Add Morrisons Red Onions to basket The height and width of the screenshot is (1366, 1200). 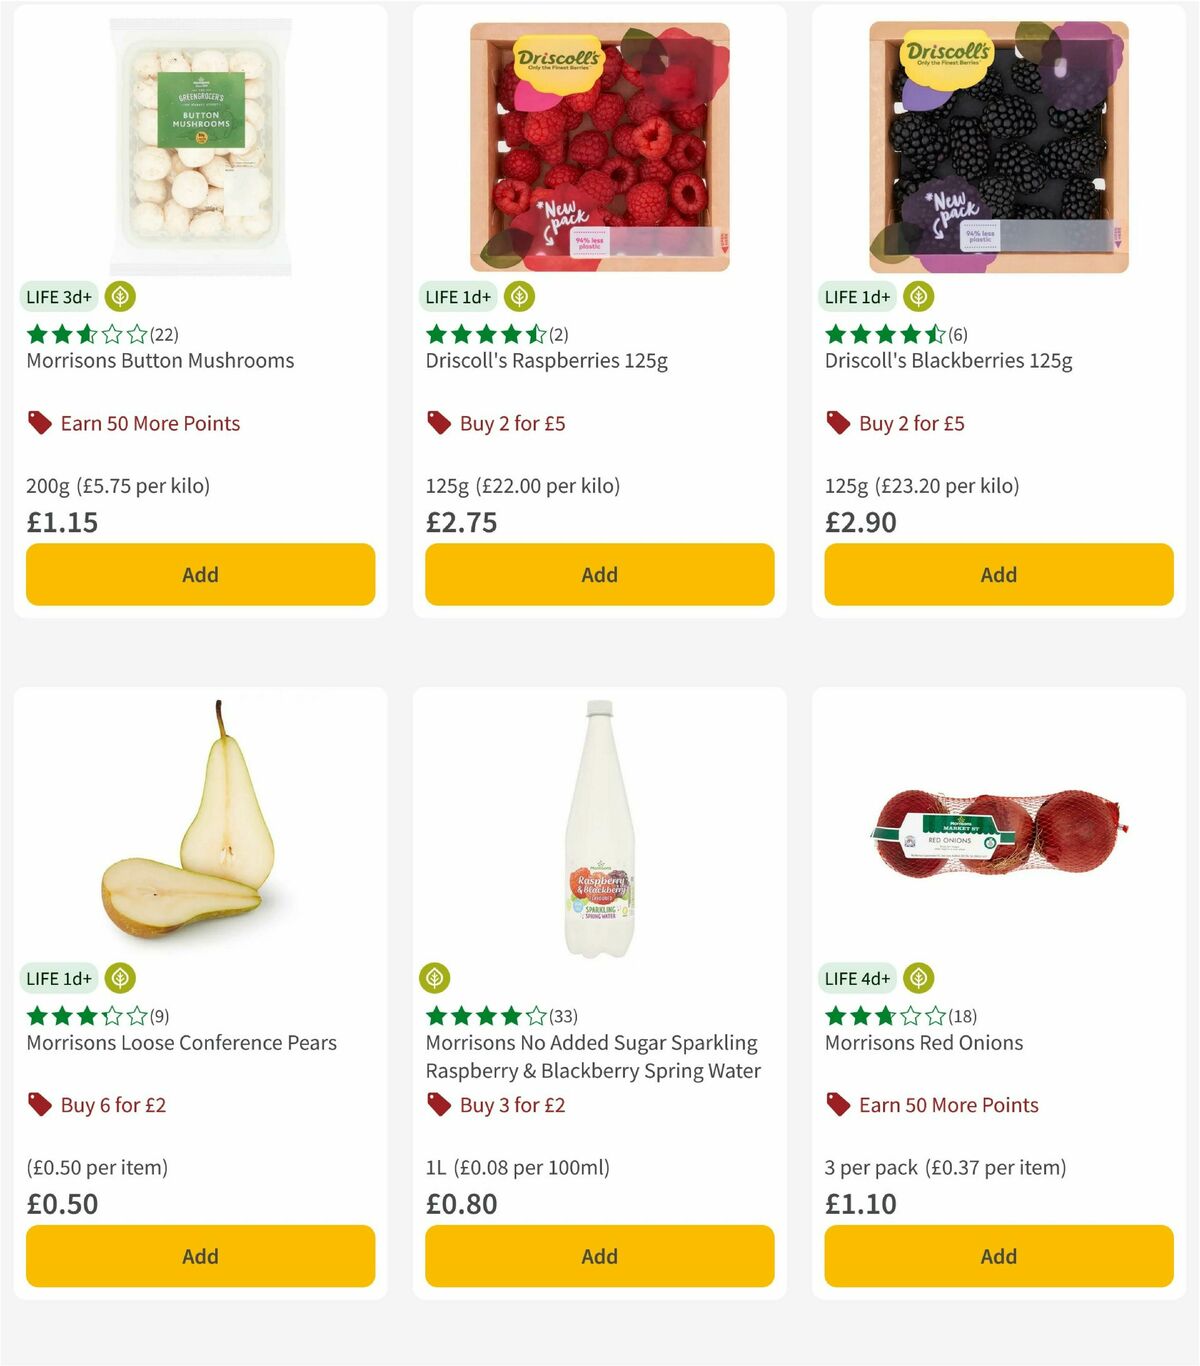click(998, 1256)
